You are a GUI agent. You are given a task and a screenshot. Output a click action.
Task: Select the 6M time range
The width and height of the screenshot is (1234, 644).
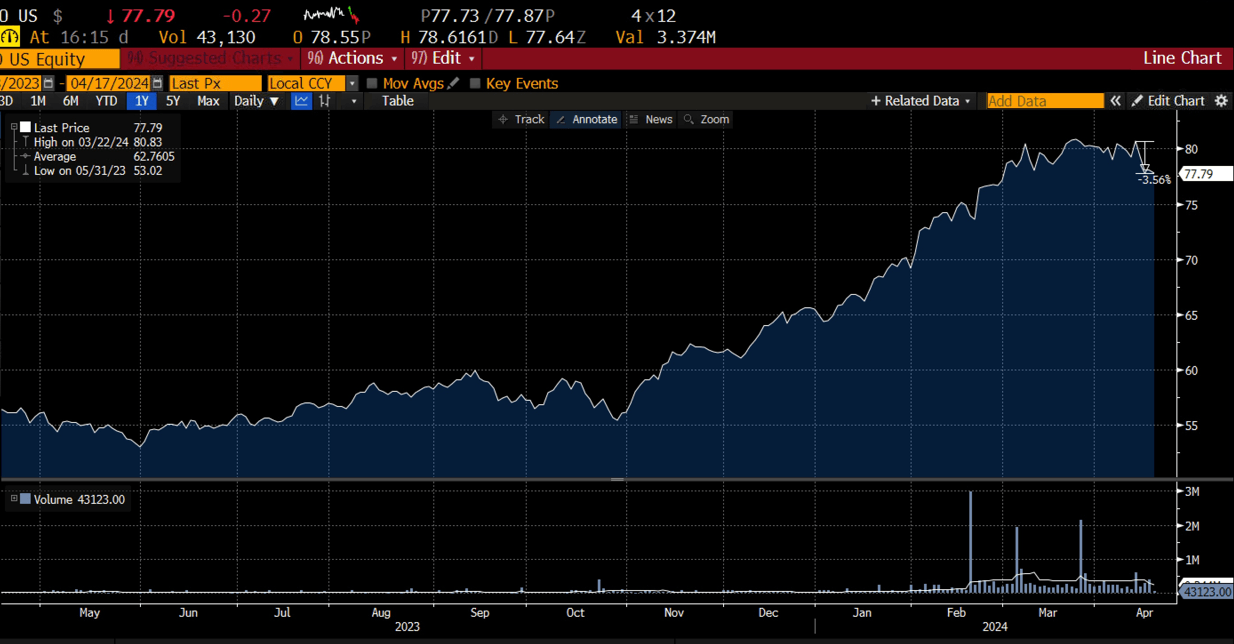click(x=70, y=101)
